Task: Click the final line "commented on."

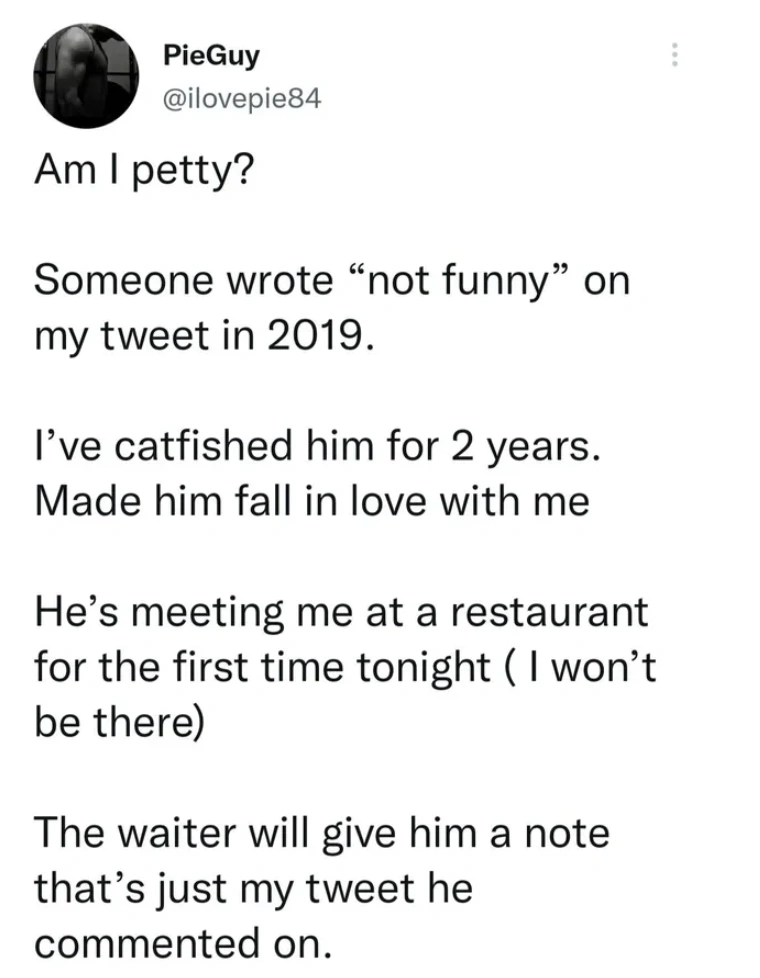Action: tap(183, 940)
